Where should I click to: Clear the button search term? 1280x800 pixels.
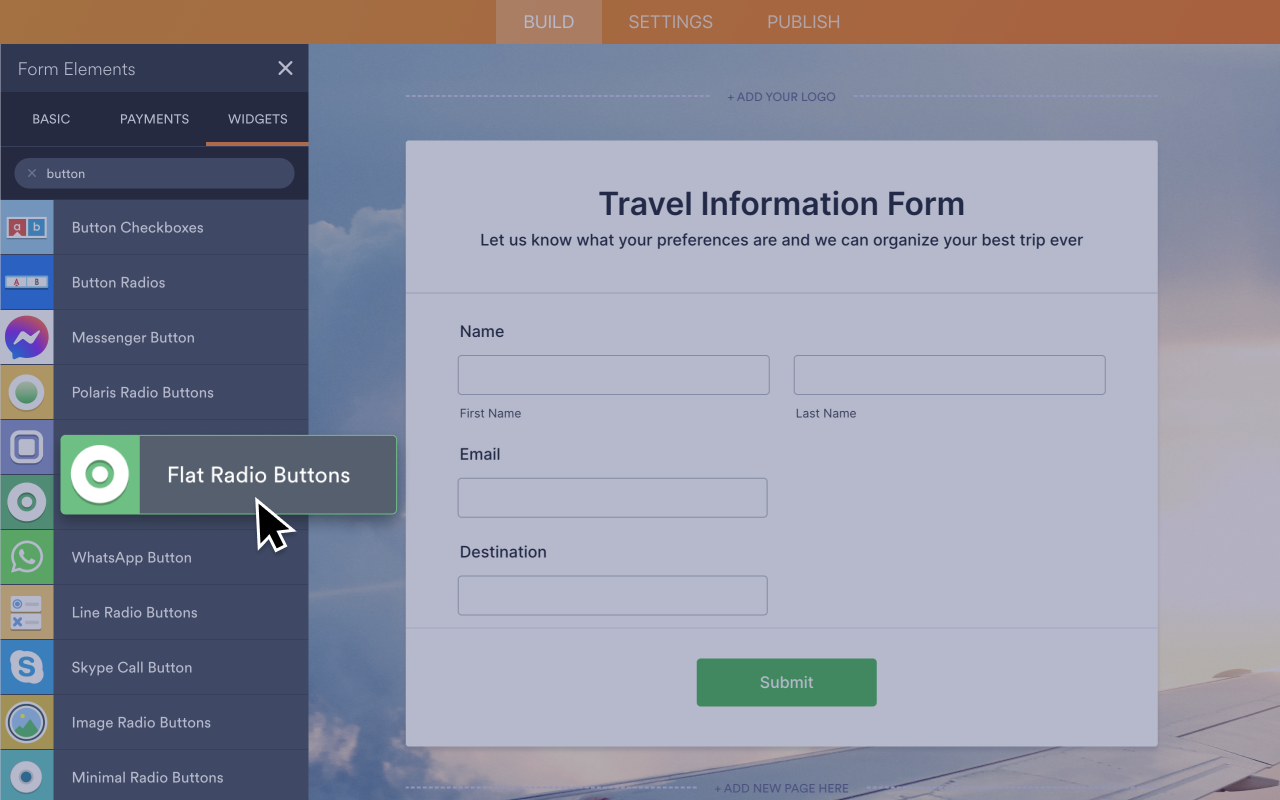[31, 173]
